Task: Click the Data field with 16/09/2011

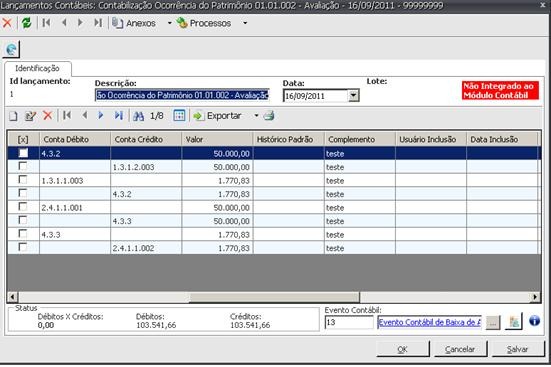Action: click(316, 96)
